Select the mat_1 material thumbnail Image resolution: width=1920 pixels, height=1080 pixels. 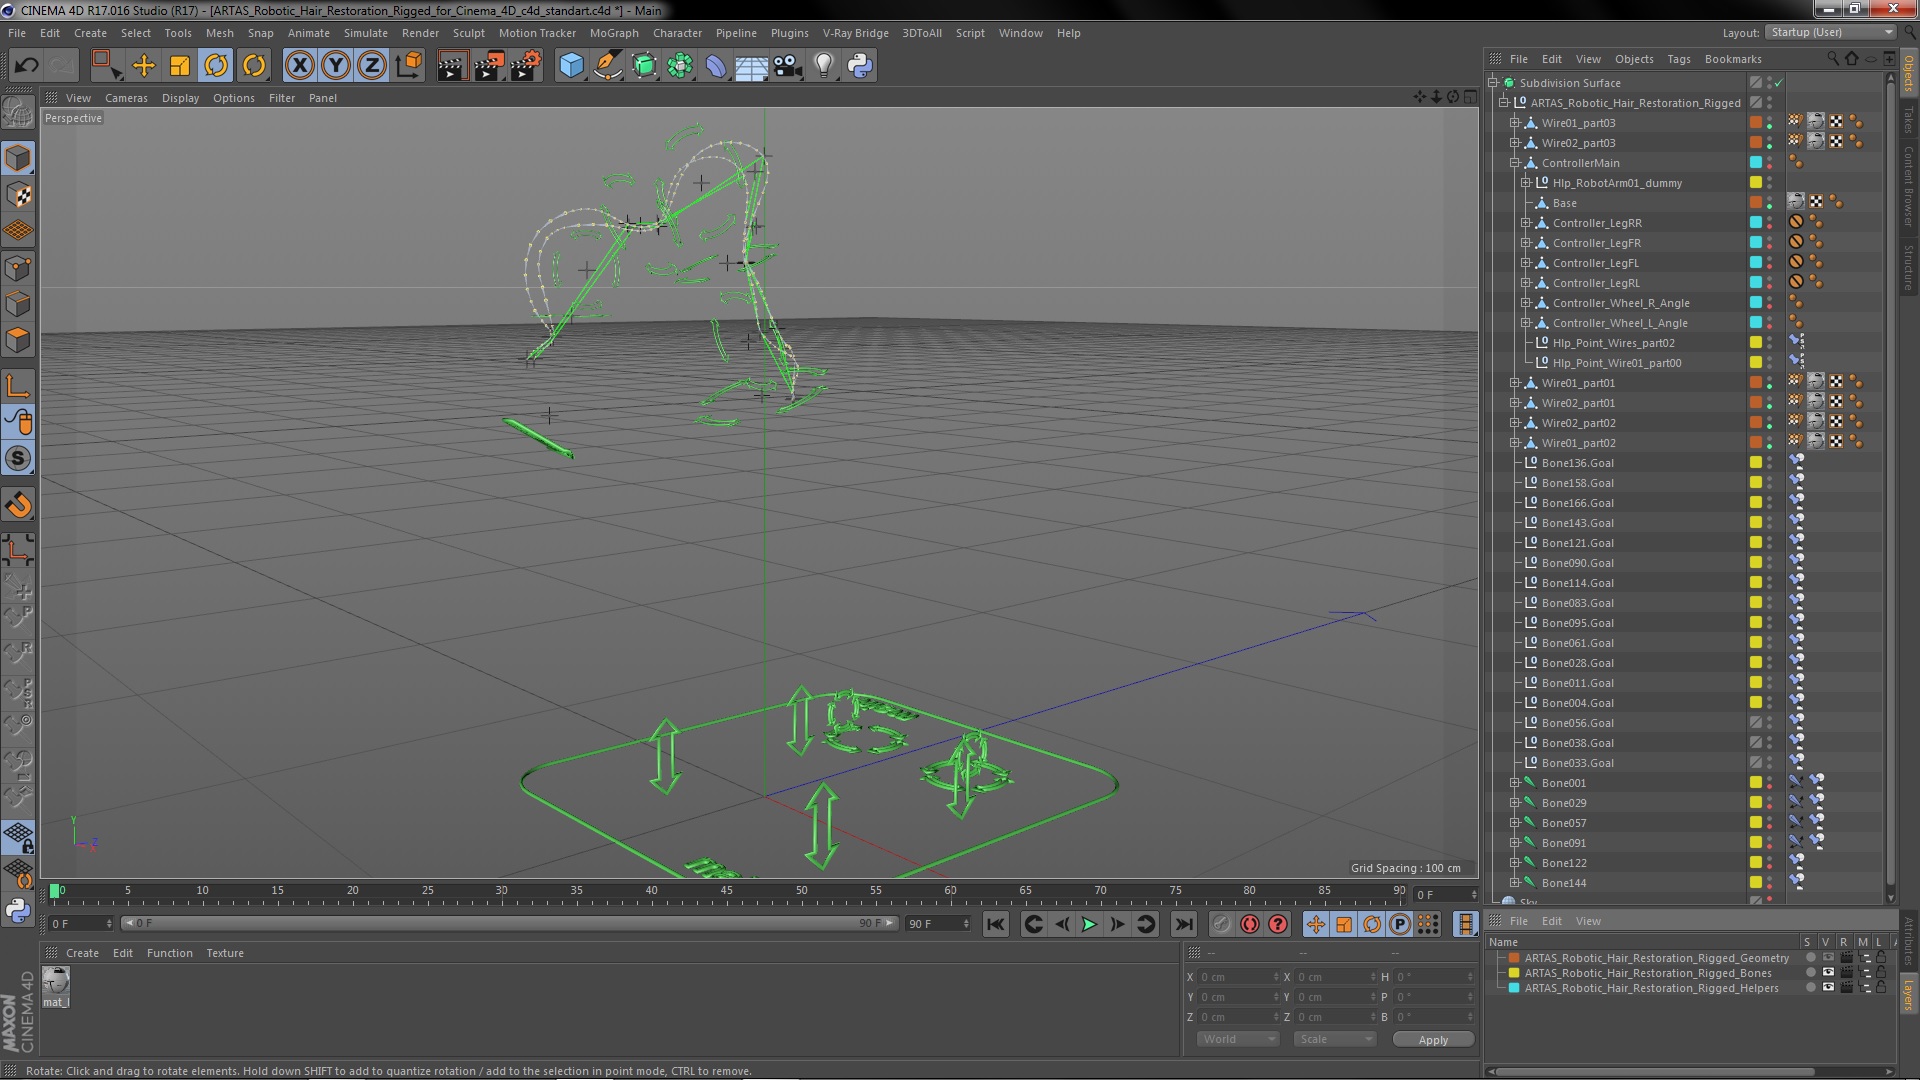(x=55, y=981)
